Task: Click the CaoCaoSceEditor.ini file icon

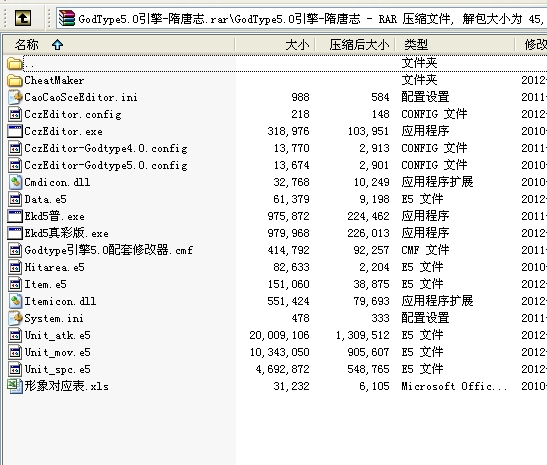Action: [15, 97]
